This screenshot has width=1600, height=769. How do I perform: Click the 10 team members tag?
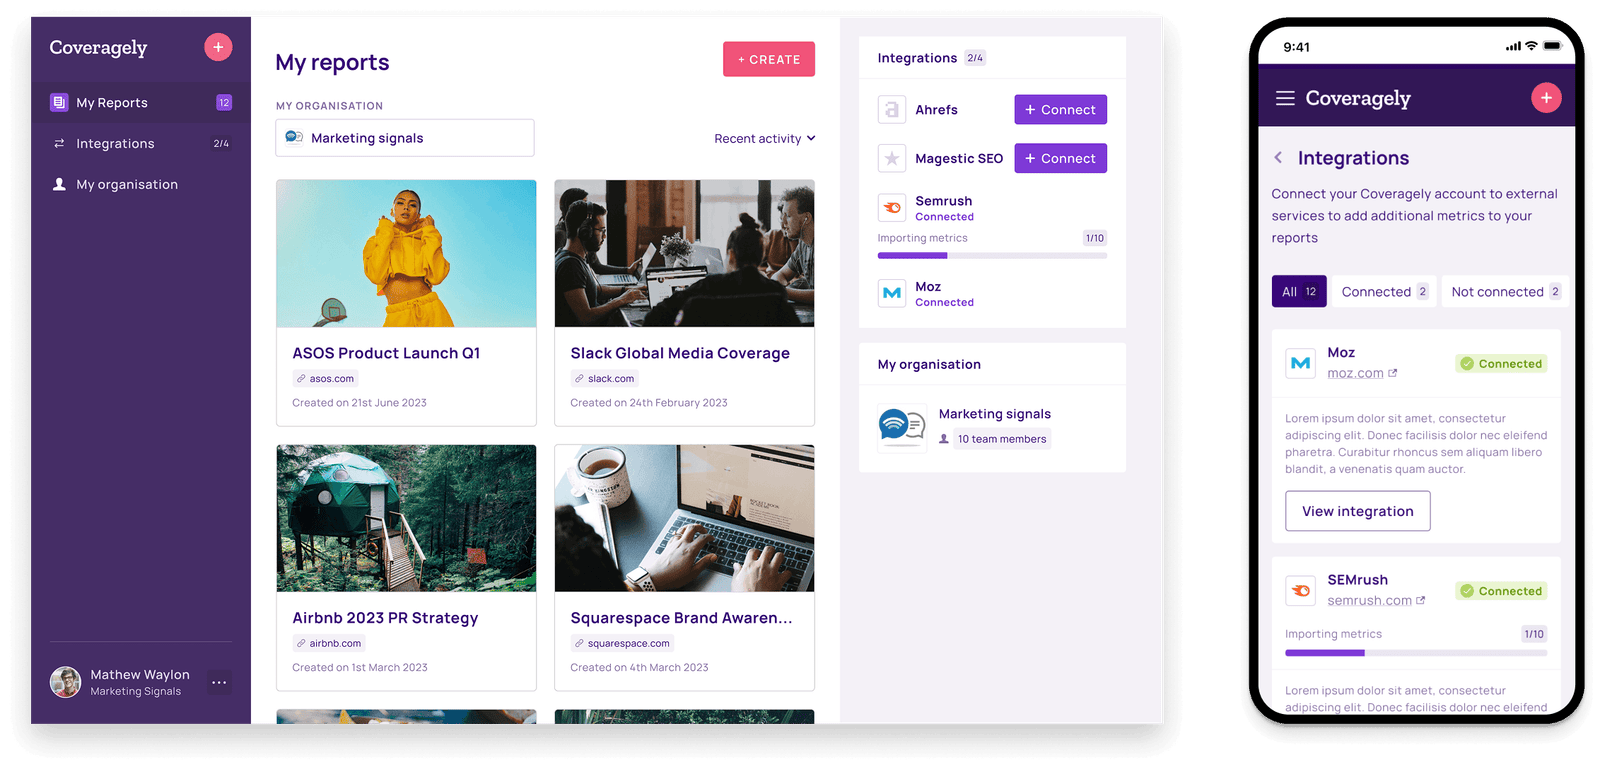tap(1002, 439)
